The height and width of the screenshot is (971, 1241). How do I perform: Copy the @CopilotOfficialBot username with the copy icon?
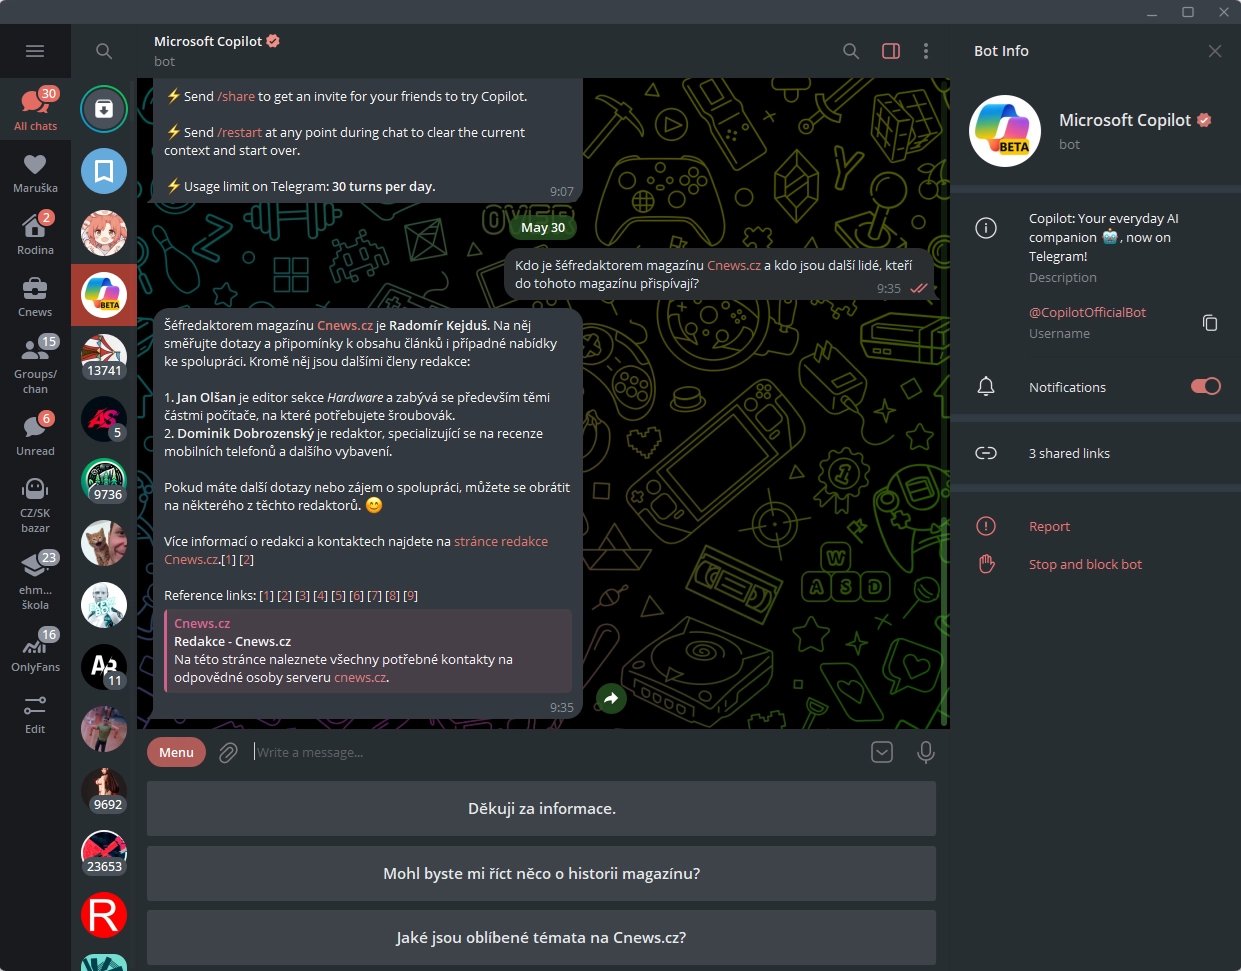click(1210, 322)
